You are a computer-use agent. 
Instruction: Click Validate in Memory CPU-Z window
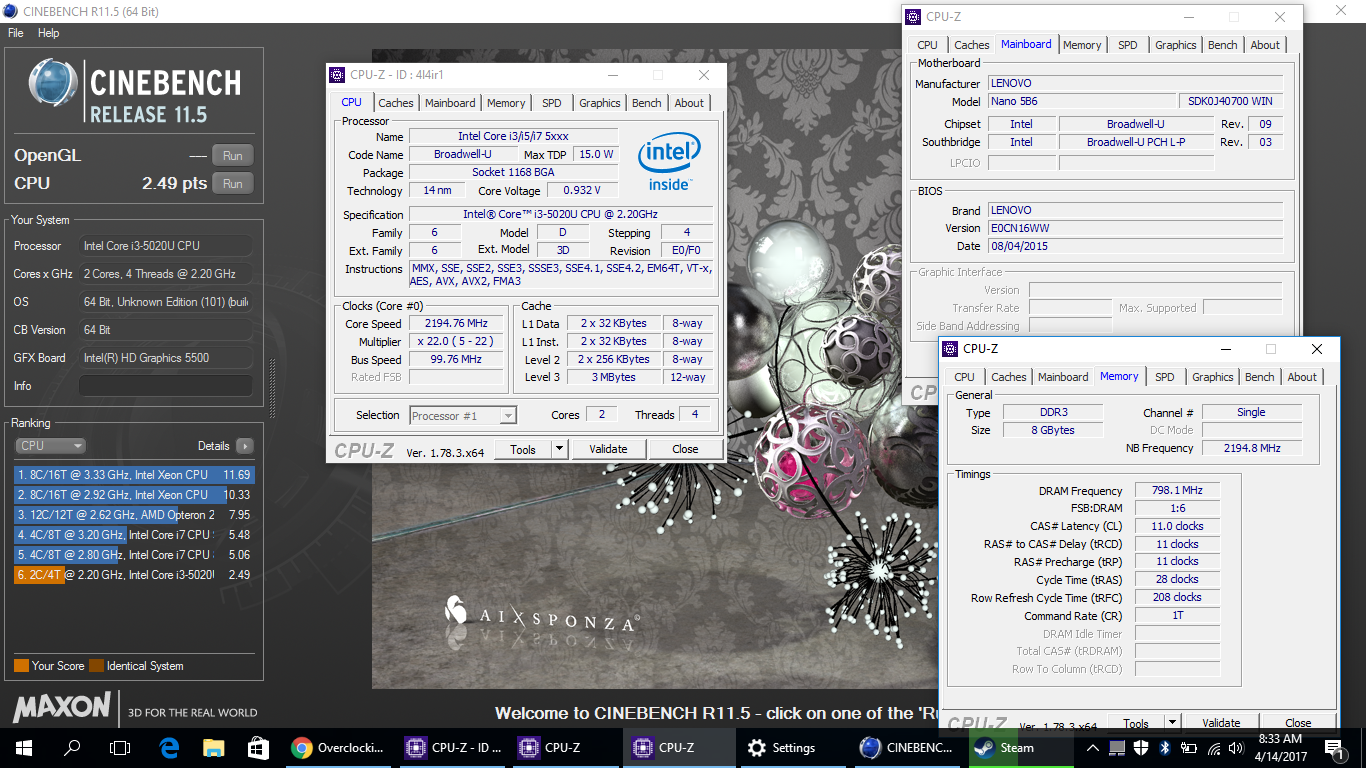coord(1221,723)
